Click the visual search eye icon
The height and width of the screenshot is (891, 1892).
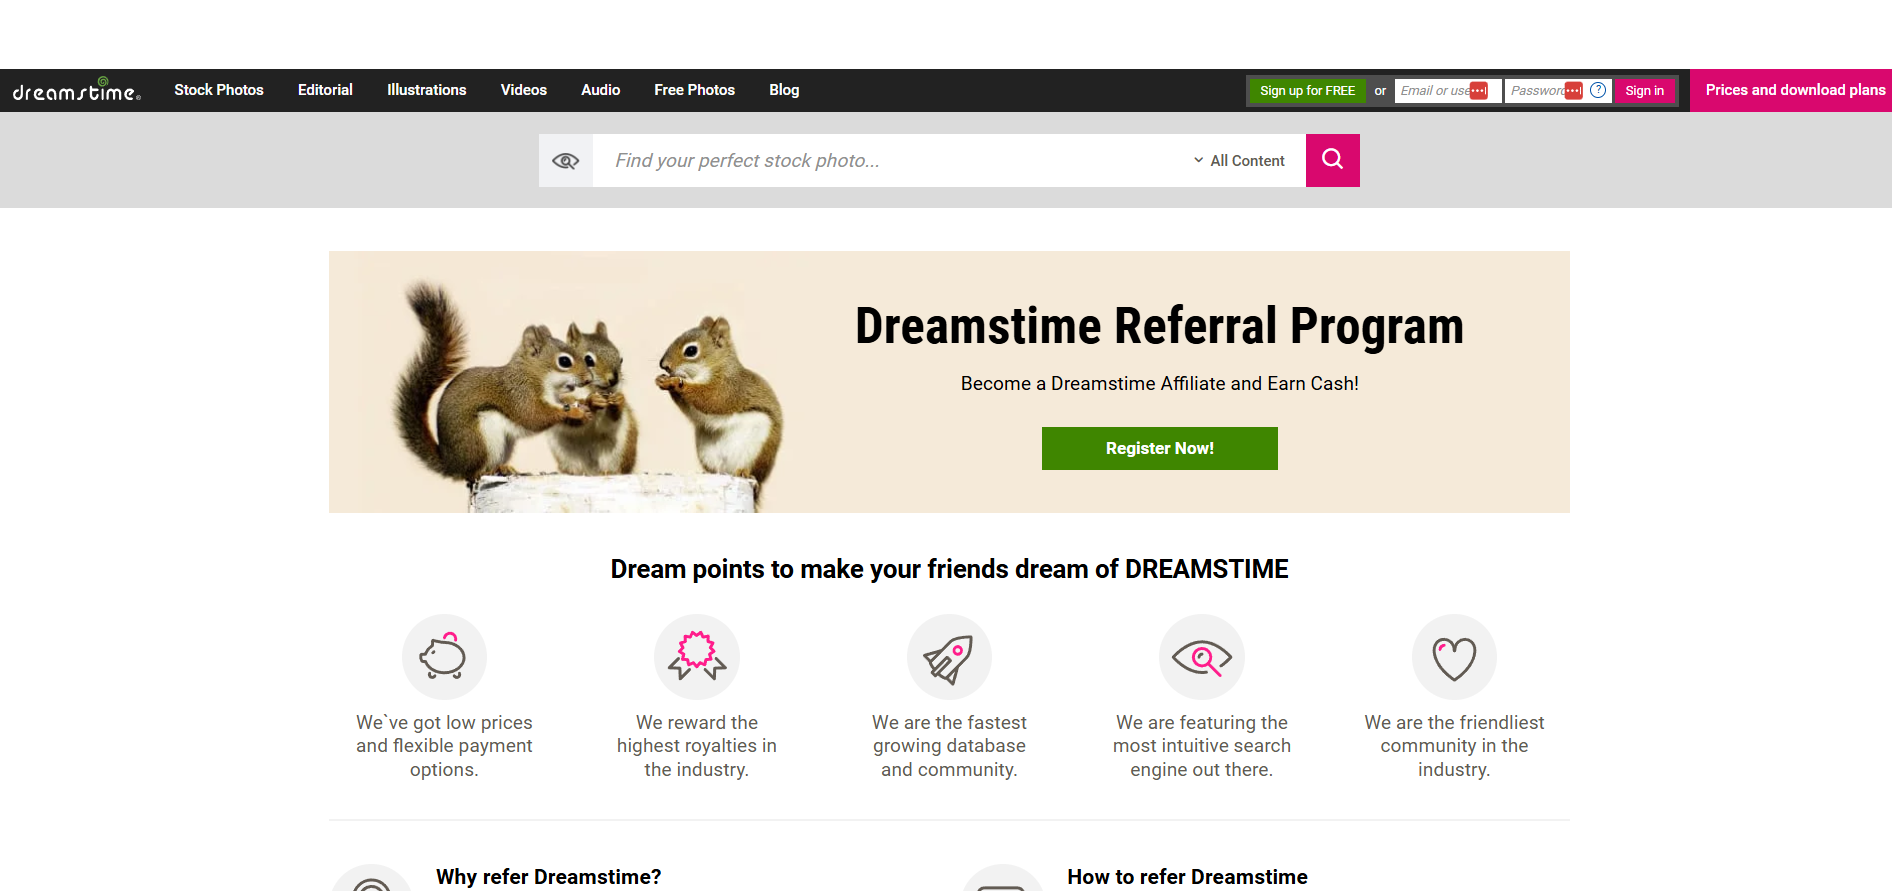[x=566, y=161]
